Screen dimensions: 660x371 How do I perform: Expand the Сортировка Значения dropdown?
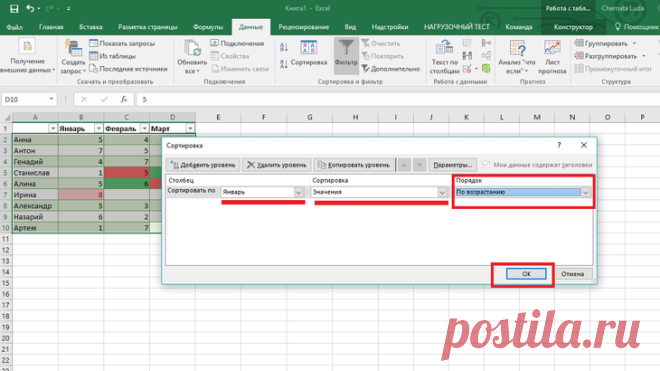(x=442, y=192)
